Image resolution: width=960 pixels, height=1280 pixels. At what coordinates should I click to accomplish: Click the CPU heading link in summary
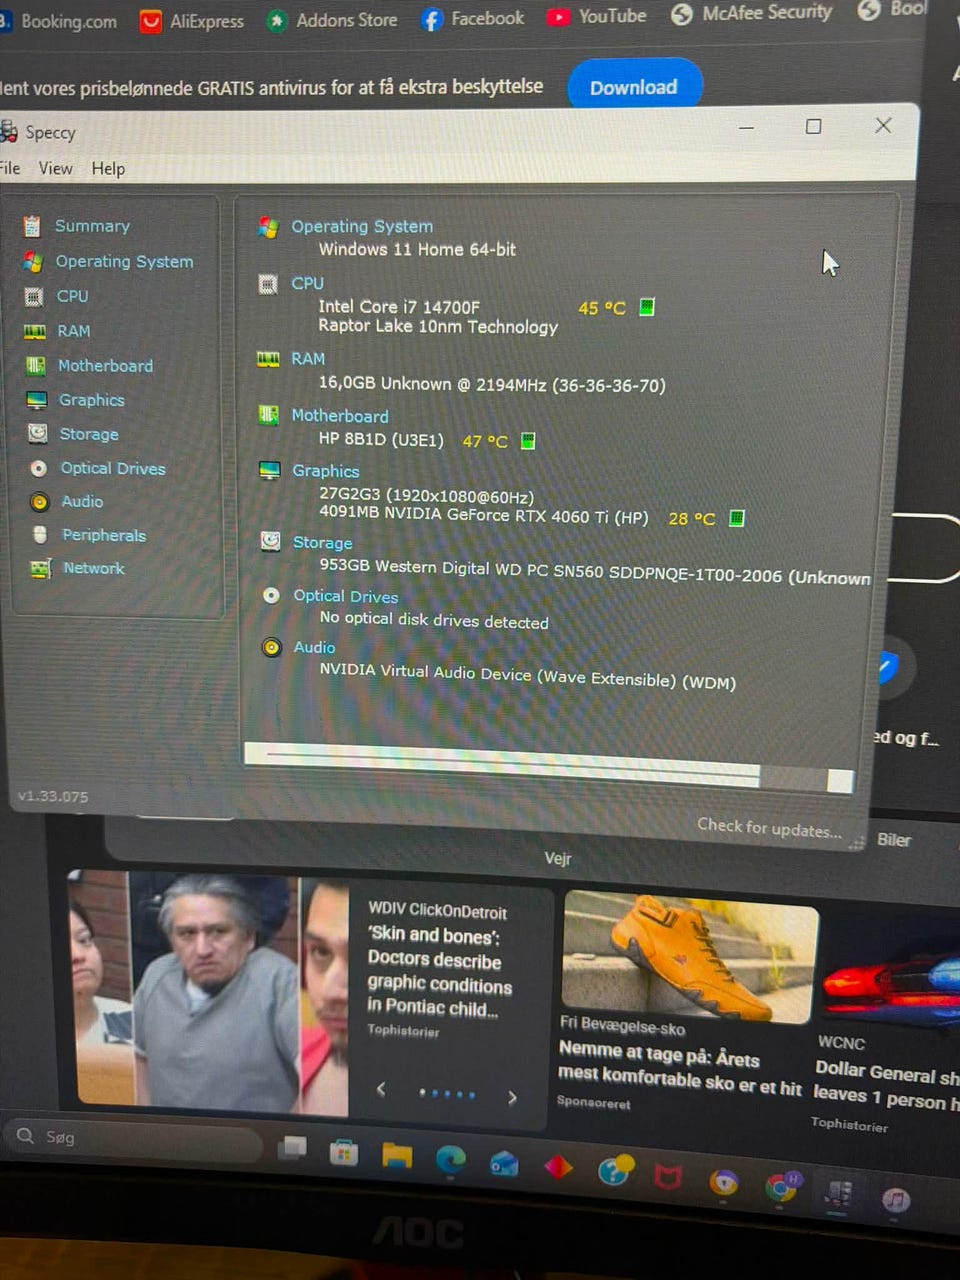pos(308,284)
